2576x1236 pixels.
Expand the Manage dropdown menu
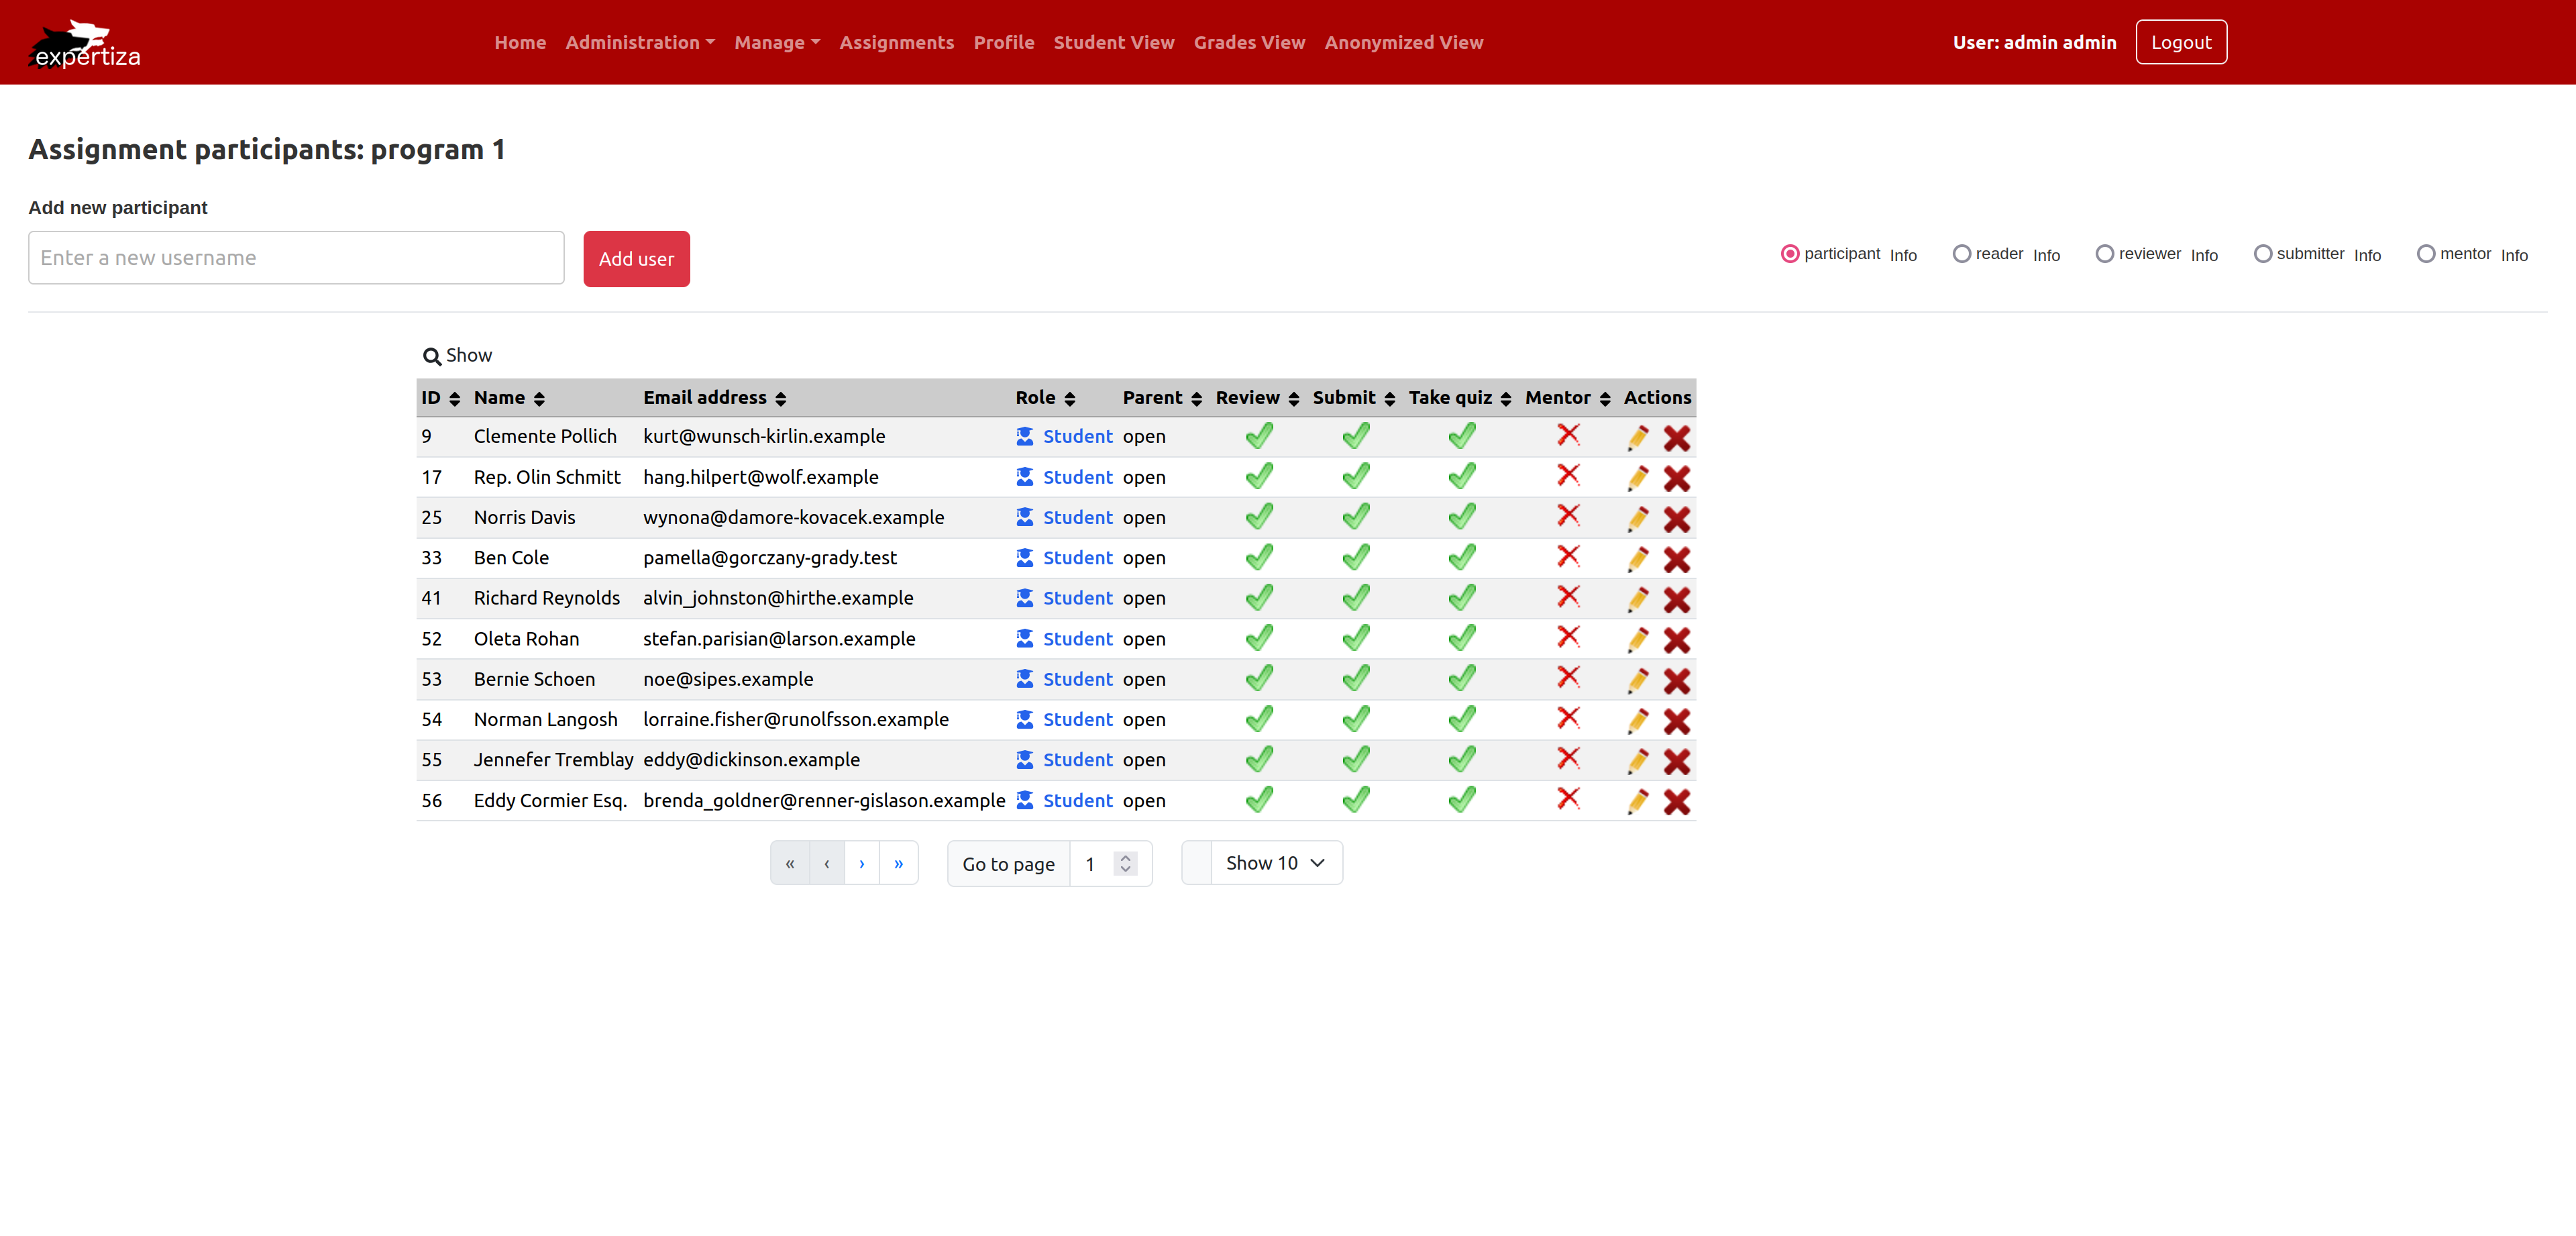pos(776,43)
